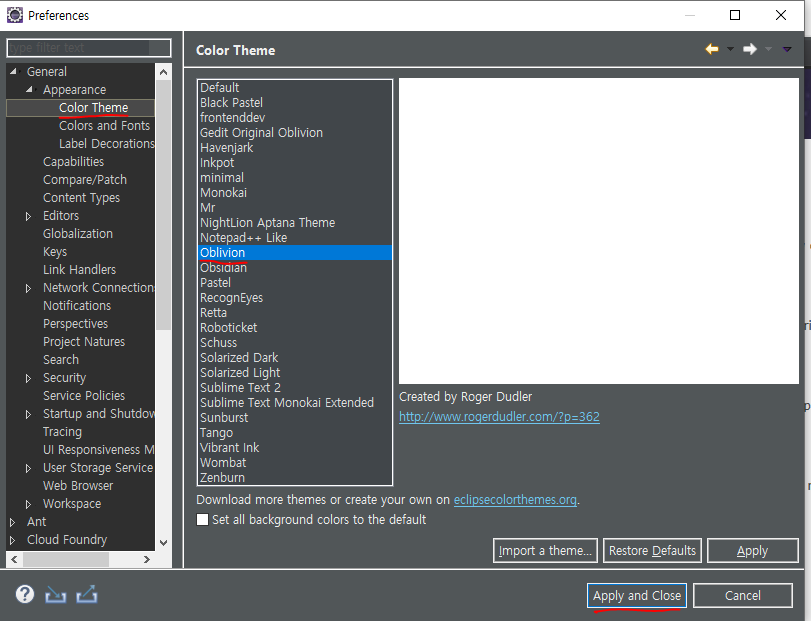Select the Obsidian theme

[x=295, y=267]
